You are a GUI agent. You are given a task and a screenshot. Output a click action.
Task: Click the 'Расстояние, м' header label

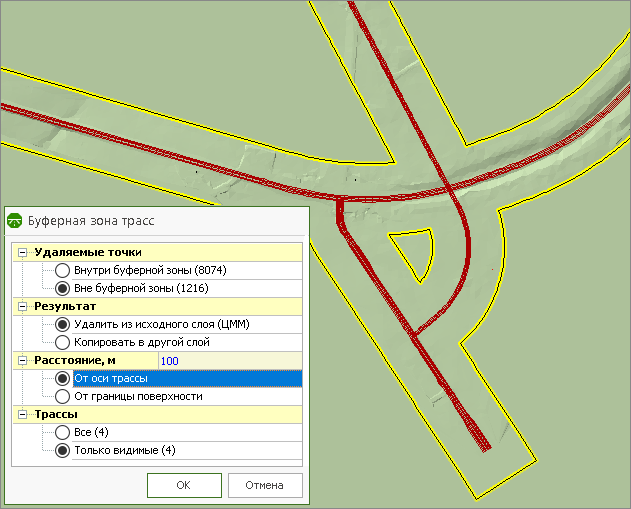75,361
